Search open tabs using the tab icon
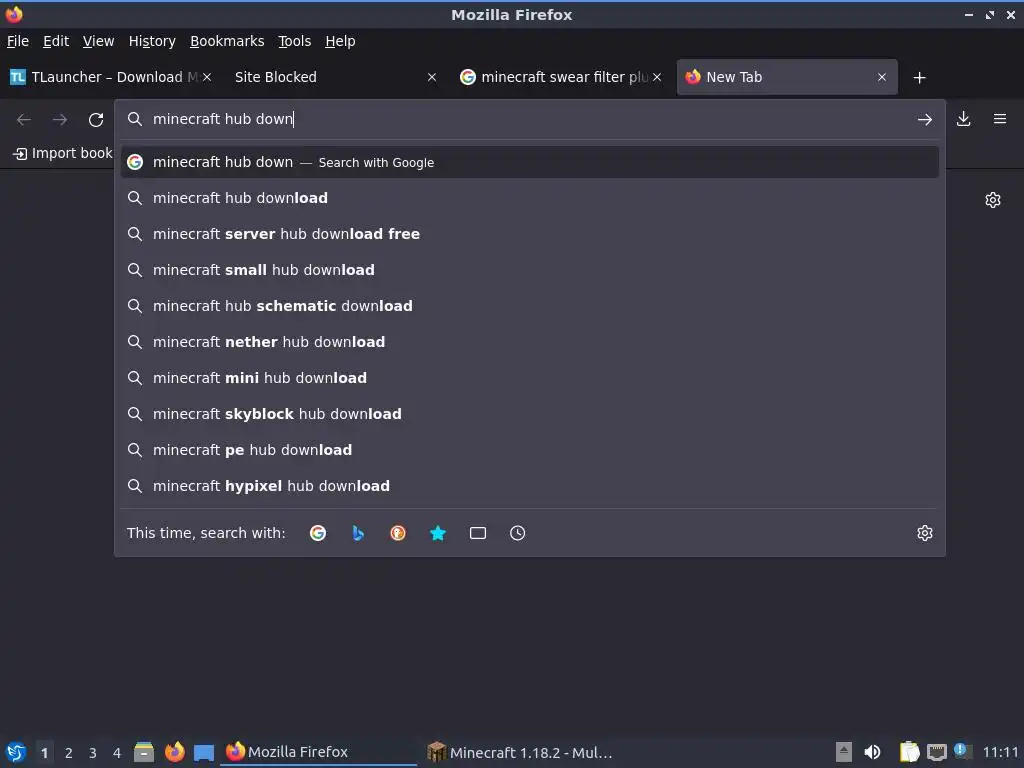Viewport: 1024px width, 768px height. click(477, 533)
